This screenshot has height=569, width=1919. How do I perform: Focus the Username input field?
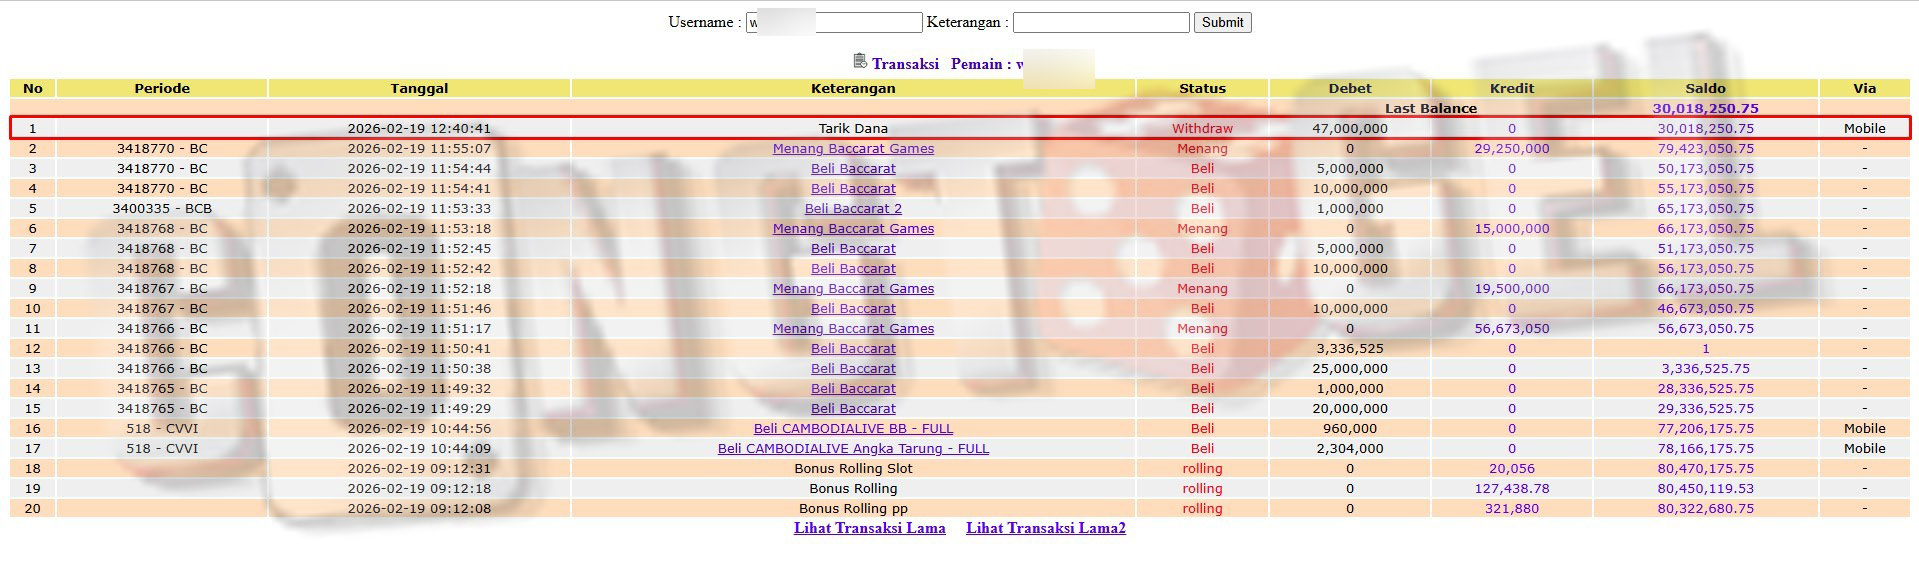click(x=833, y=22)
